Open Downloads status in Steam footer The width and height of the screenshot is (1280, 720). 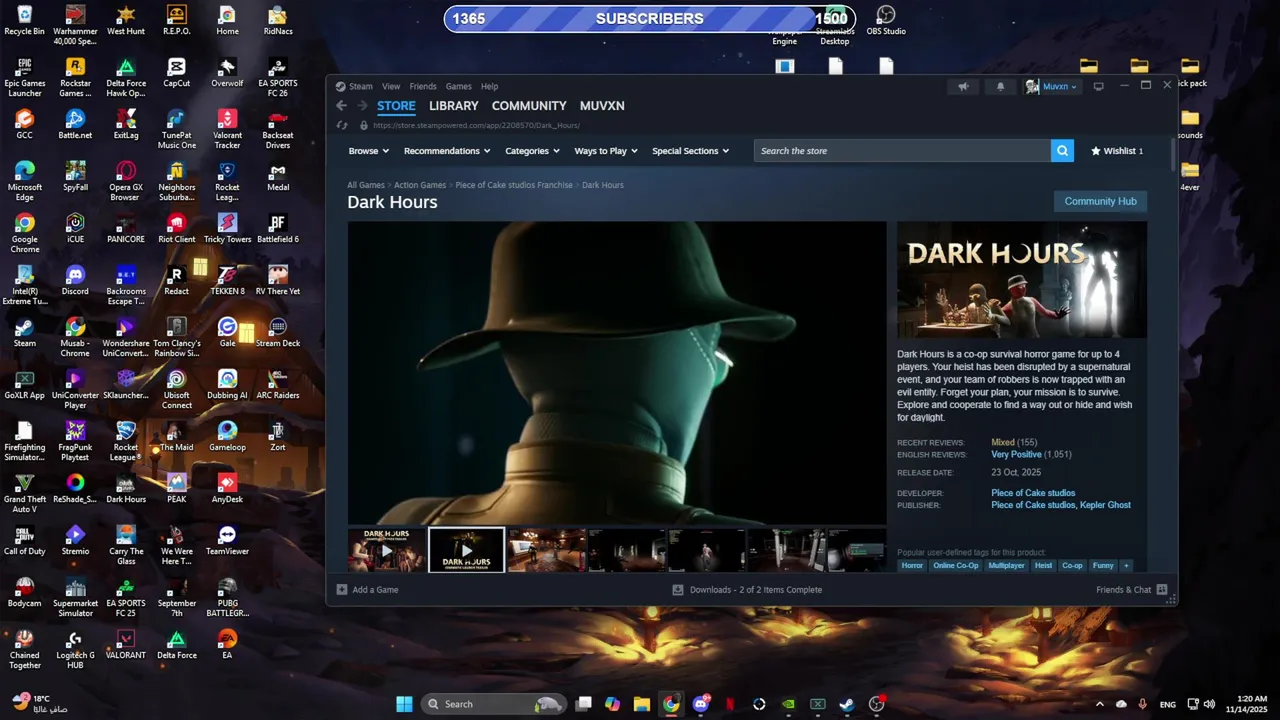(x=747, y=590)
